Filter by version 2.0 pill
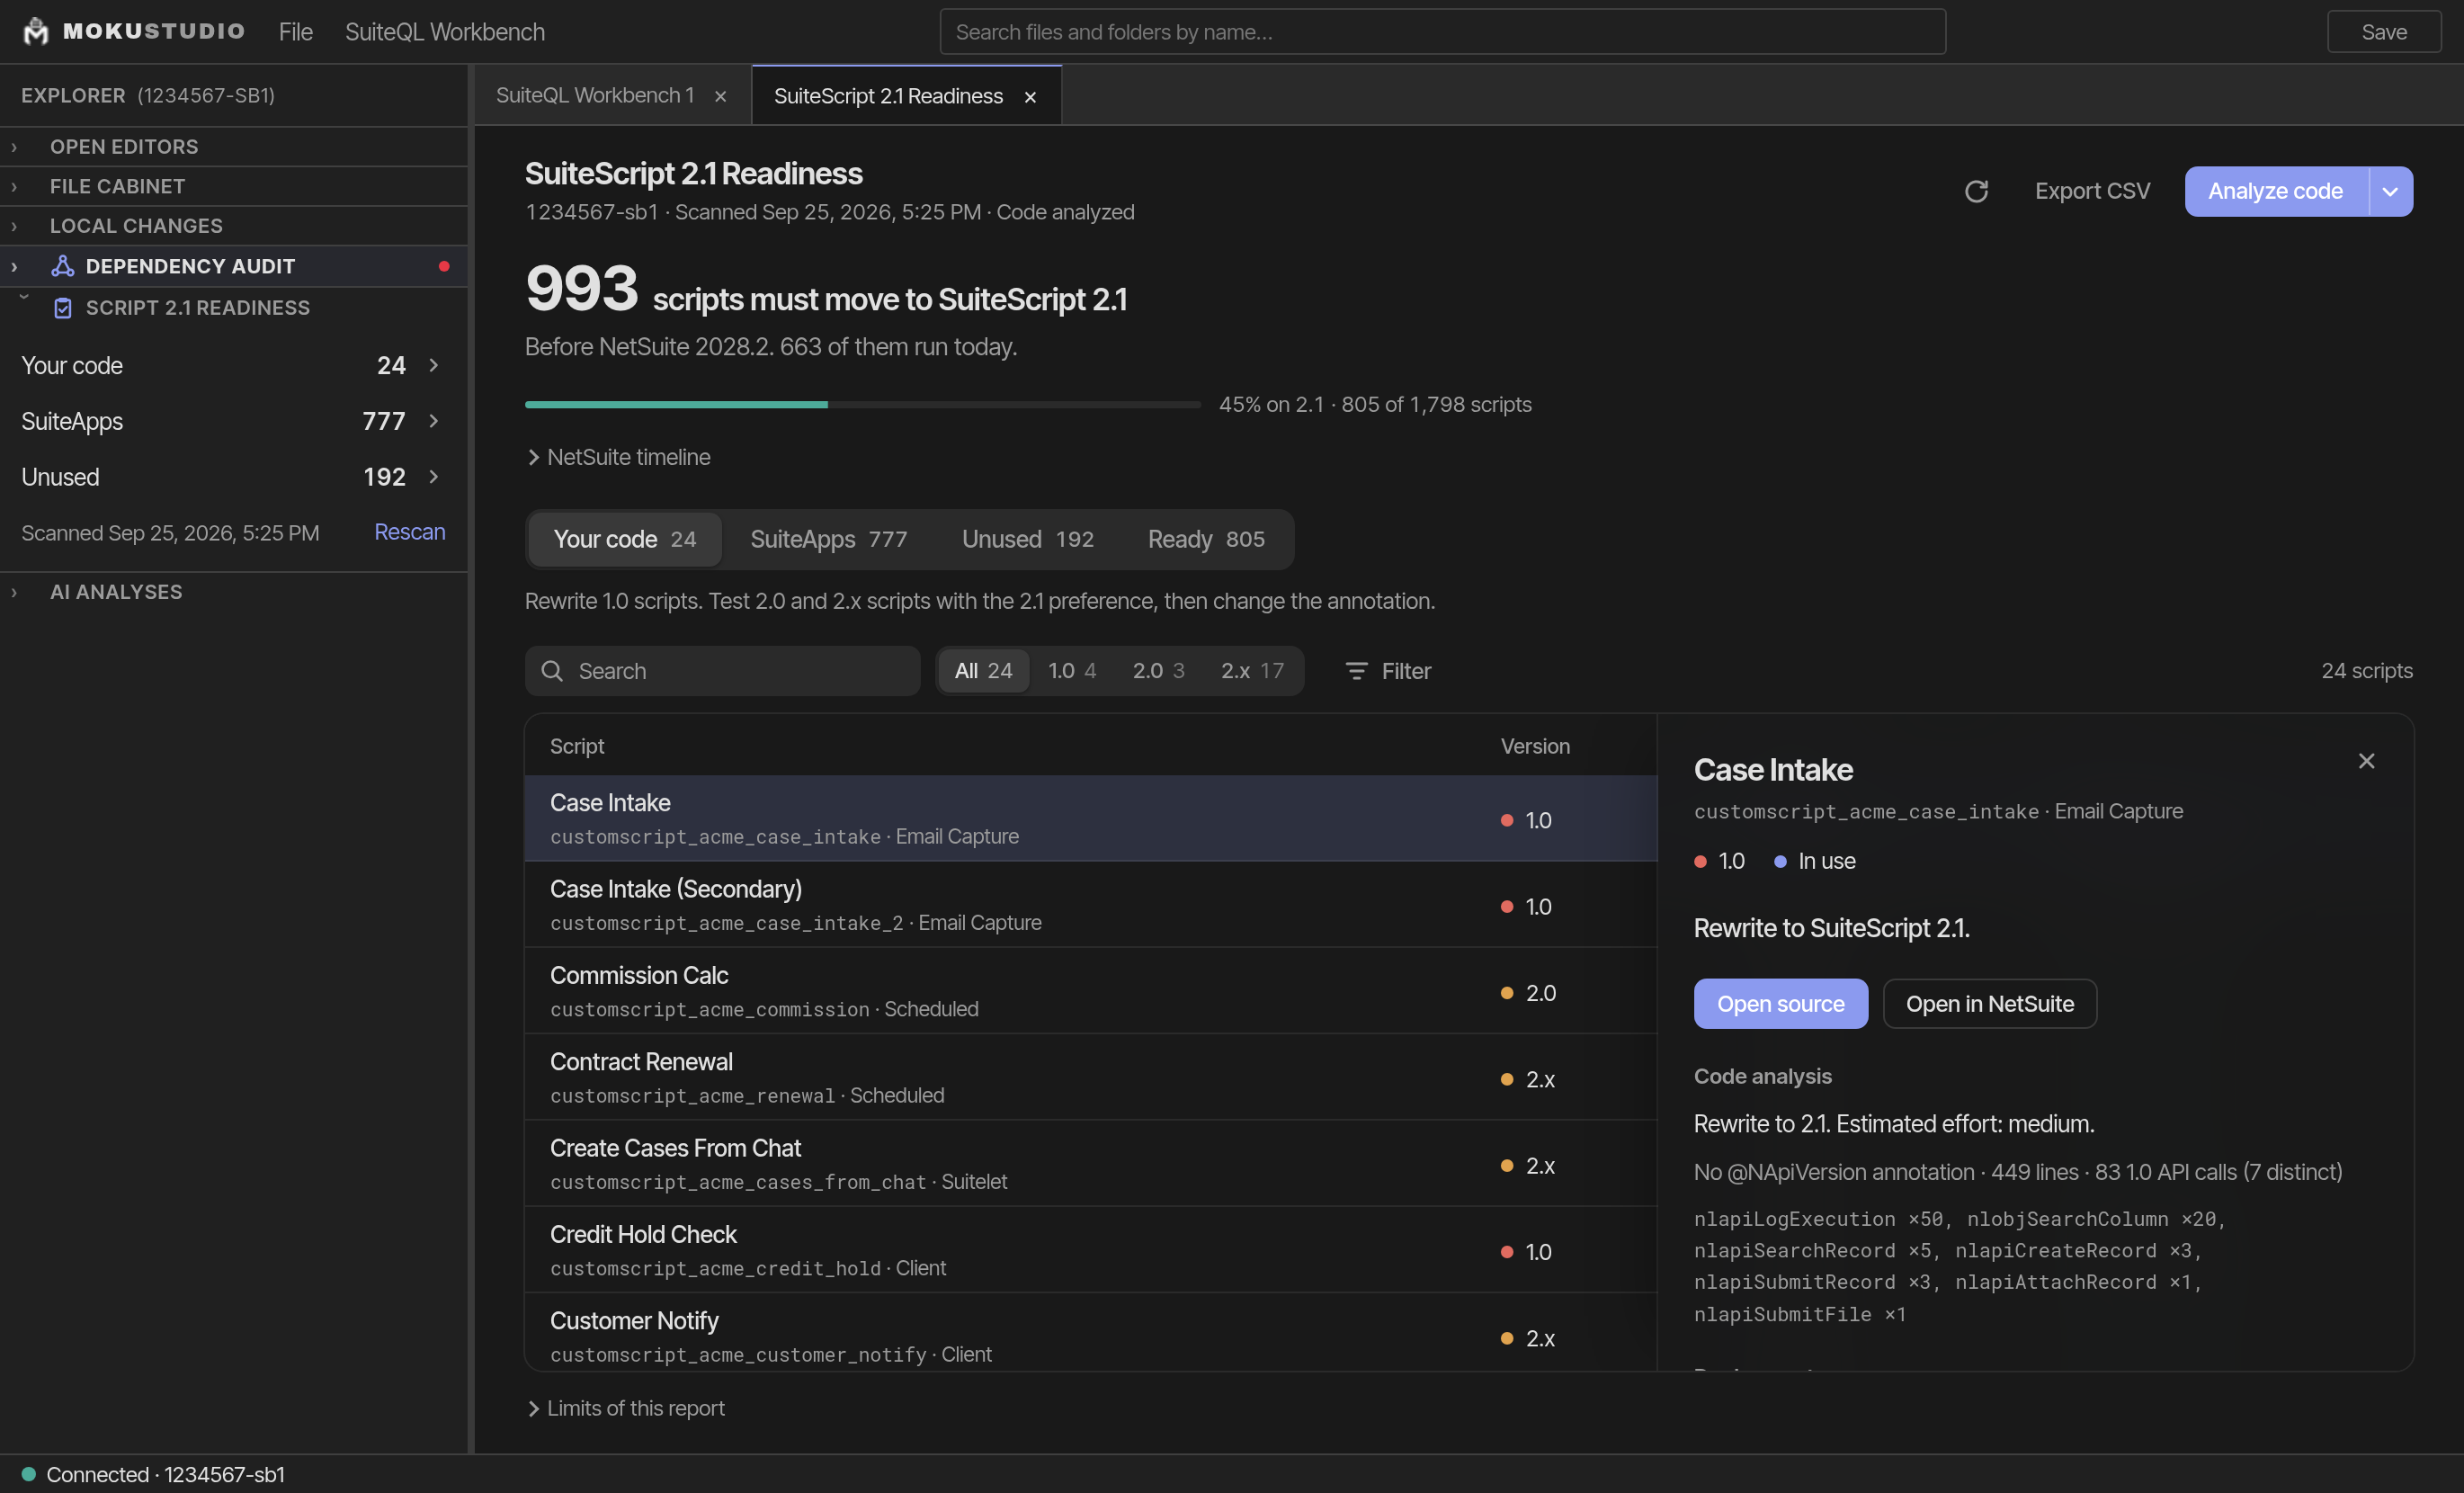The height and width of the screenshot is (1493, 2464). (1159, 671)
